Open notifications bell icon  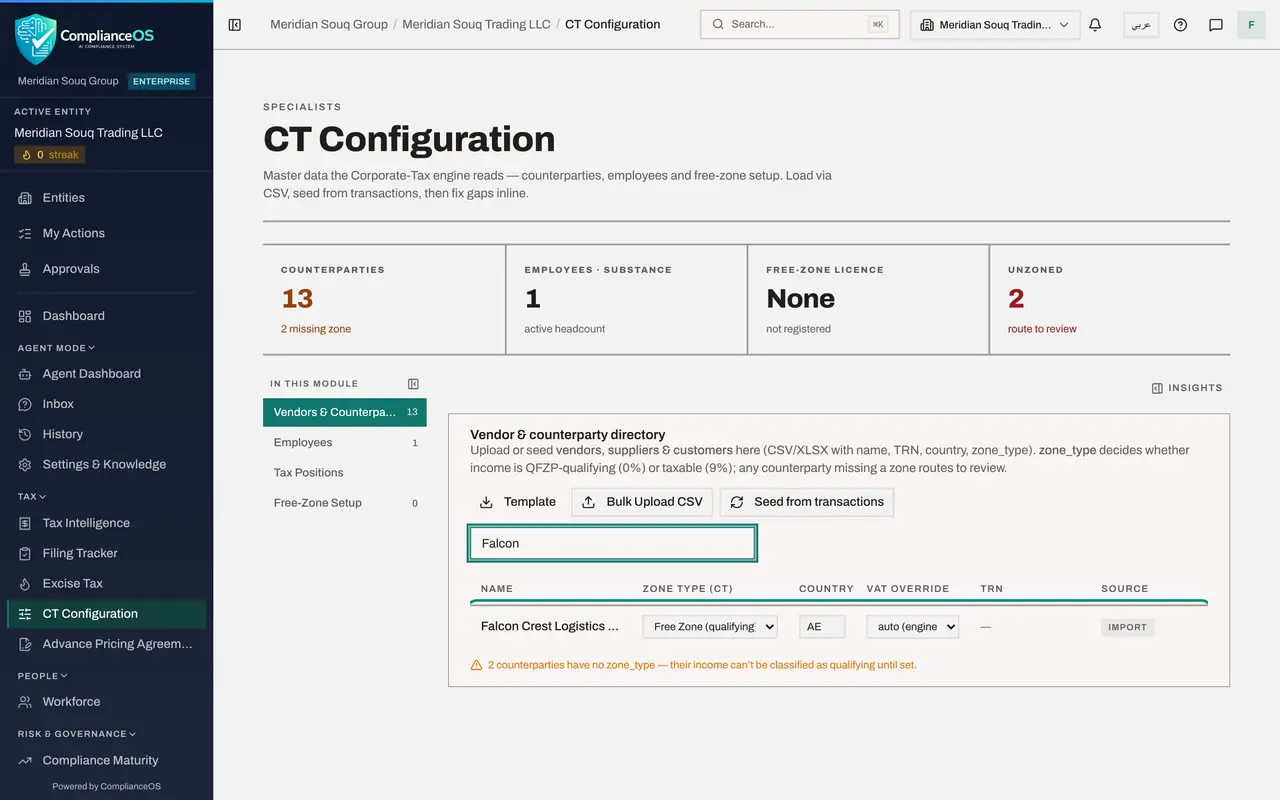click(1095, 25)
